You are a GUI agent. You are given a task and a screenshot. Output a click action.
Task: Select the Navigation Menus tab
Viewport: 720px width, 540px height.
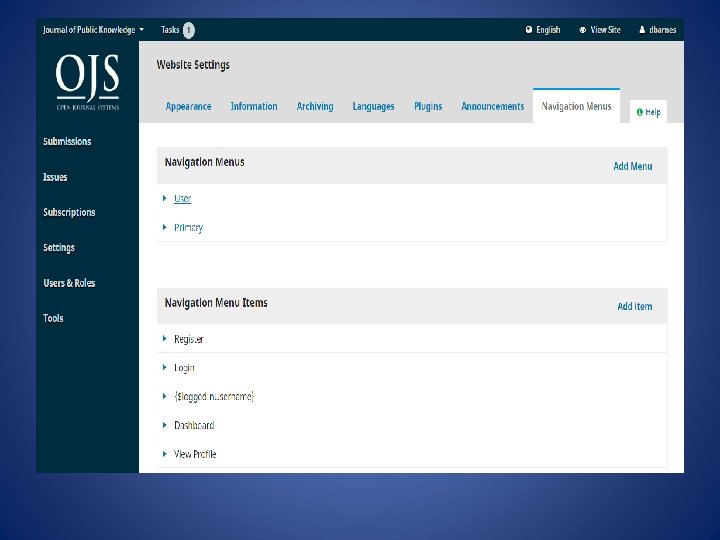click(576, 107)
